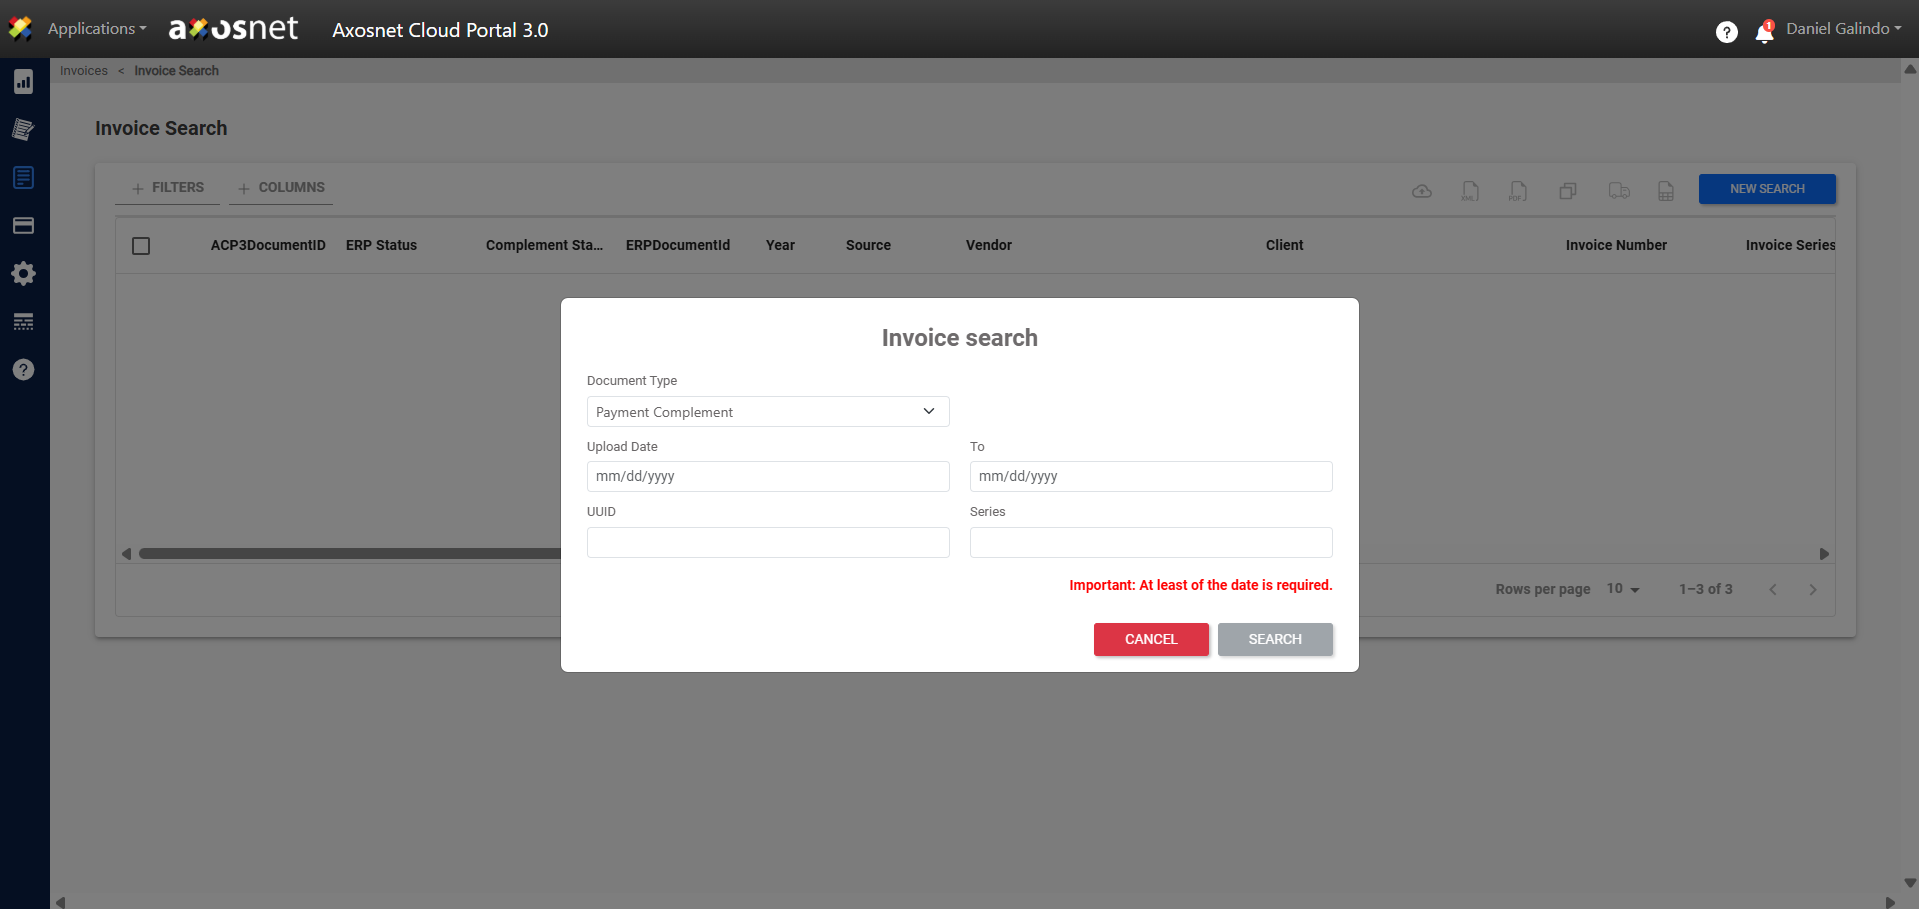Download the PDF file icon
Screen dimensions: 1919x909
1518,191
